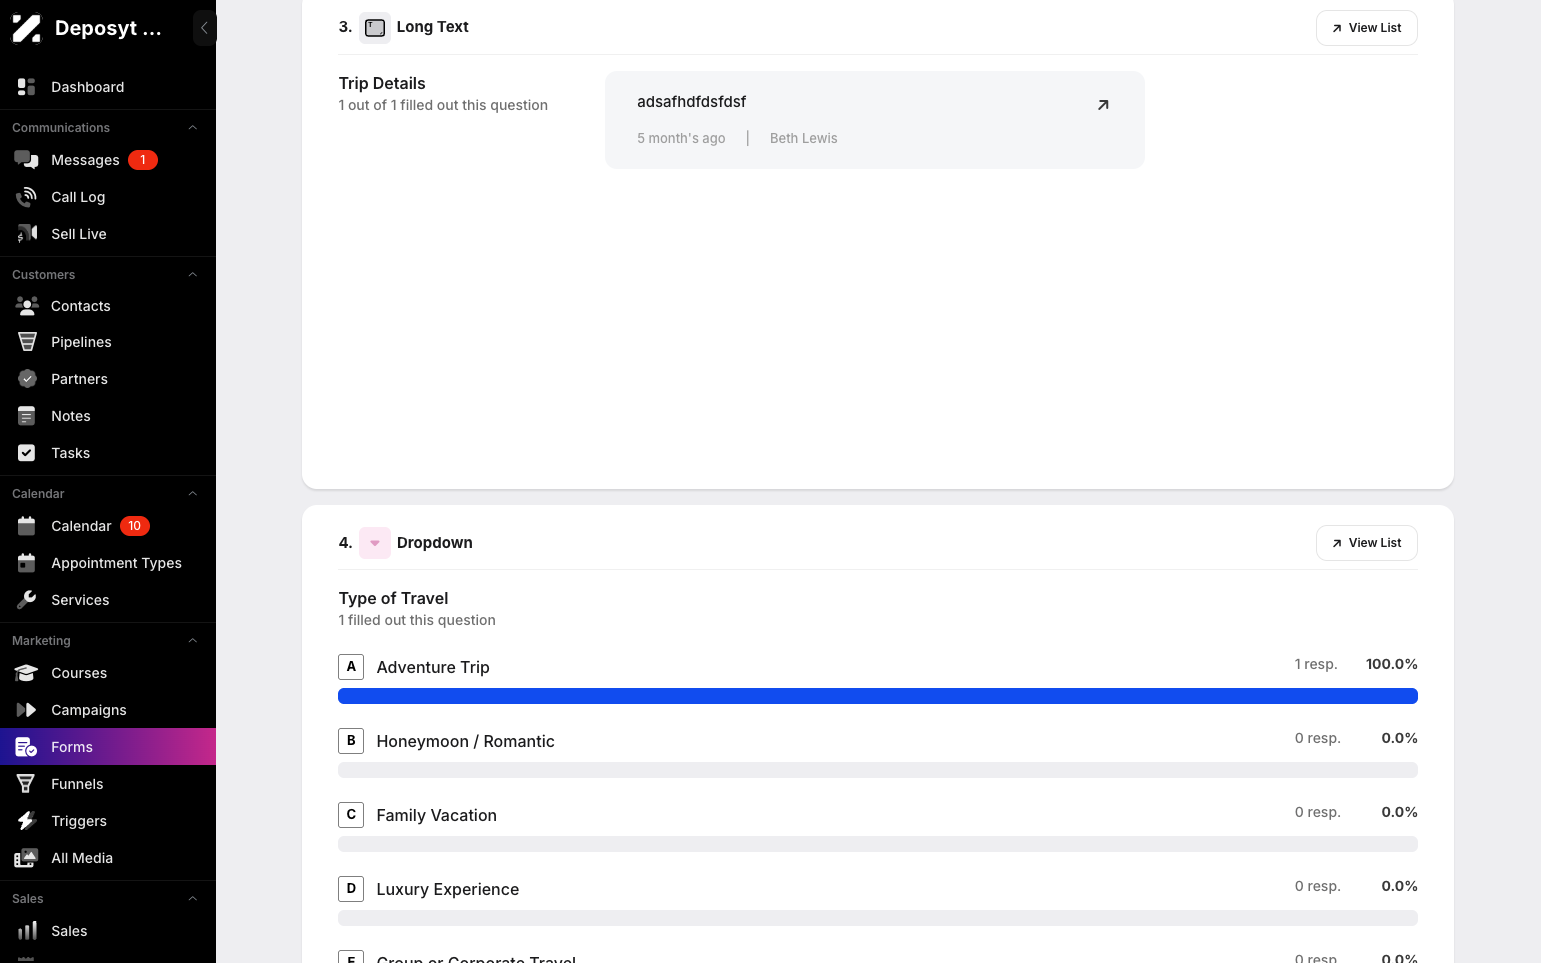Open the Appointment Types icon
Screen dimensions: 1541x963
27,563
